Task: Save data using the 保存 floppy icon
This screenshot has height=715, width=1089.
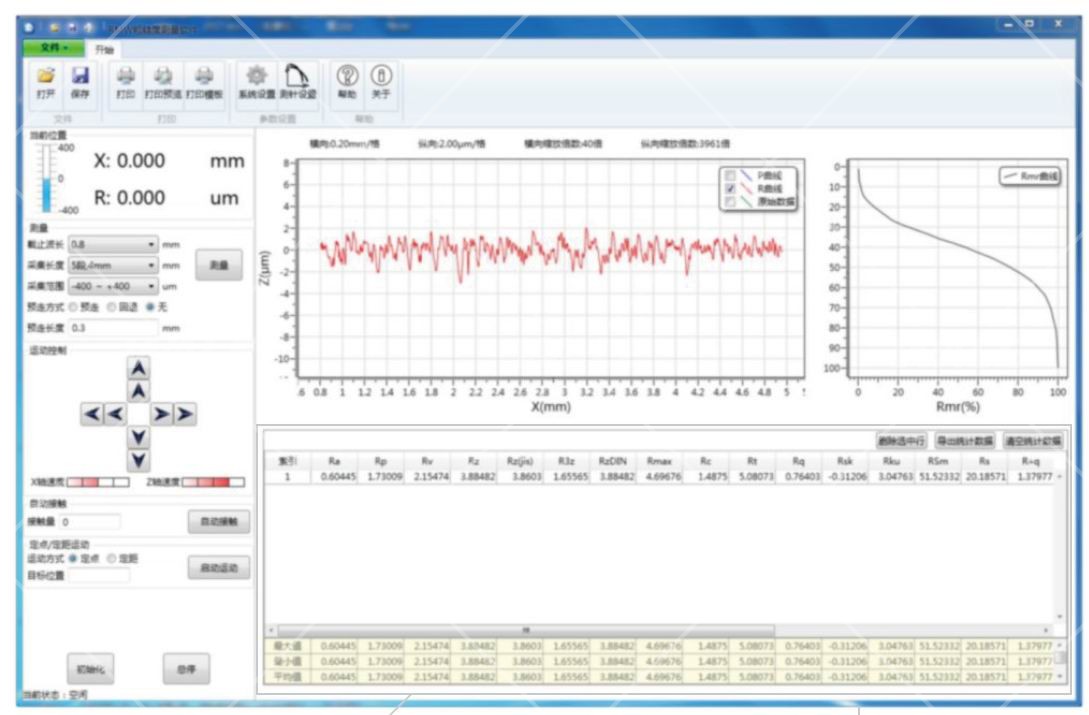Action: tap(80, 83)
